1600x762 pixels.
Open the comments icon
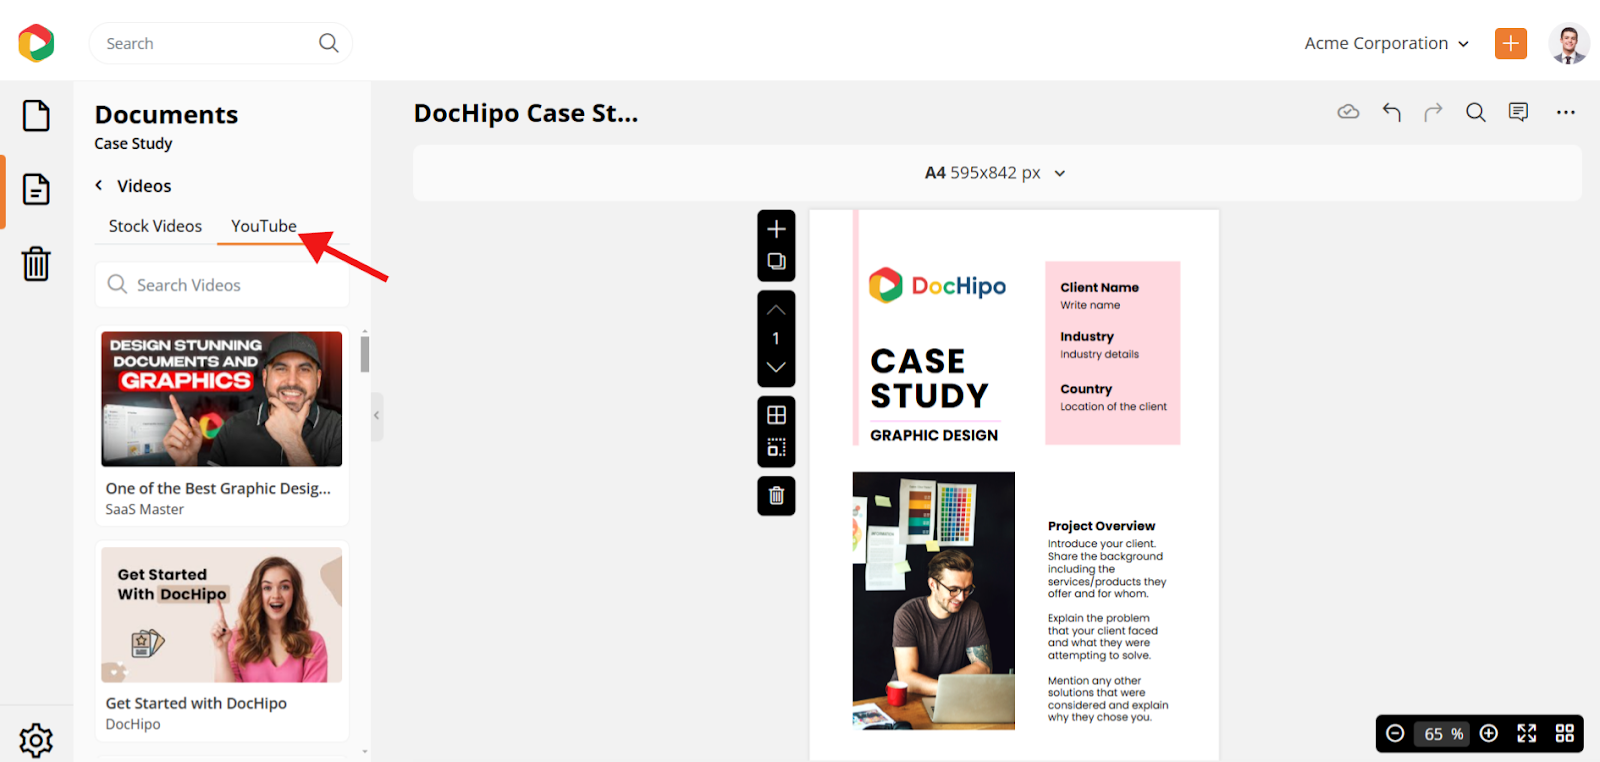1518,112
